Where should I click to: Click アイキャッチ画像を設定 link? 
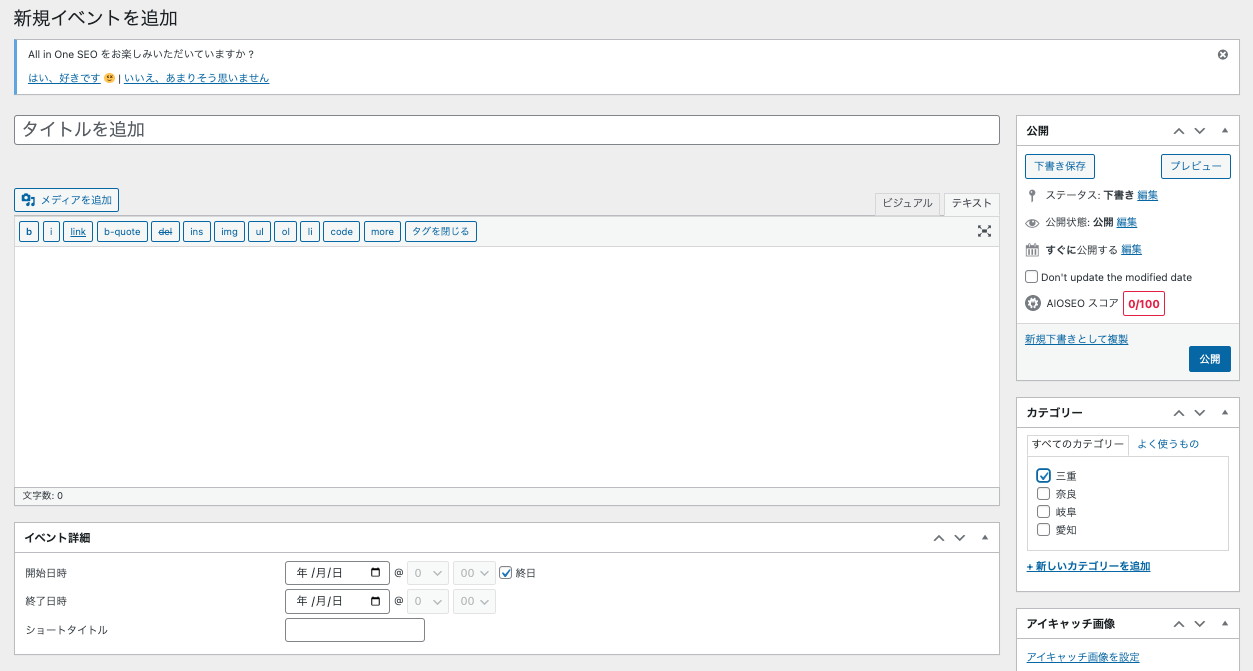pos(1083,657)
